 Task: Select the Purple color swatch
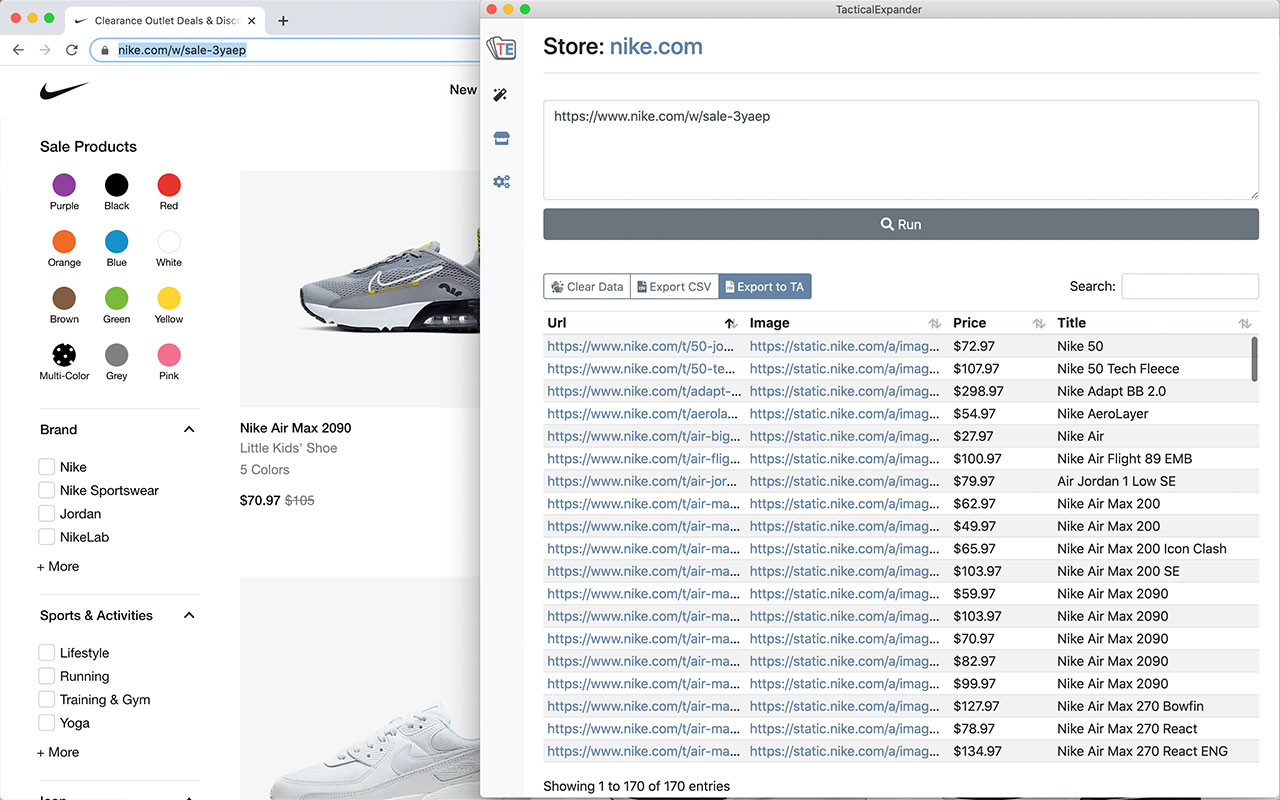pyautogui.click(x=64, y=185)
